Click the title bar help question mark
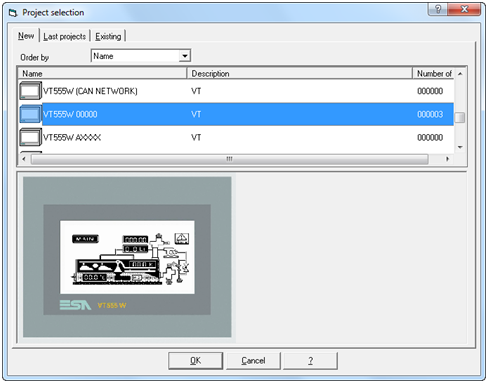Viewport: 488px width, 383px height. point(438,9)
